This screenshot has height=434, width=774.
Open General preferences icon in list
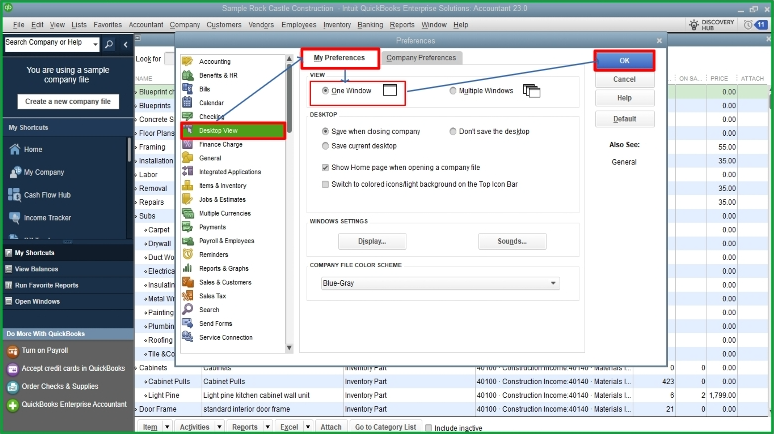(188, 158)
